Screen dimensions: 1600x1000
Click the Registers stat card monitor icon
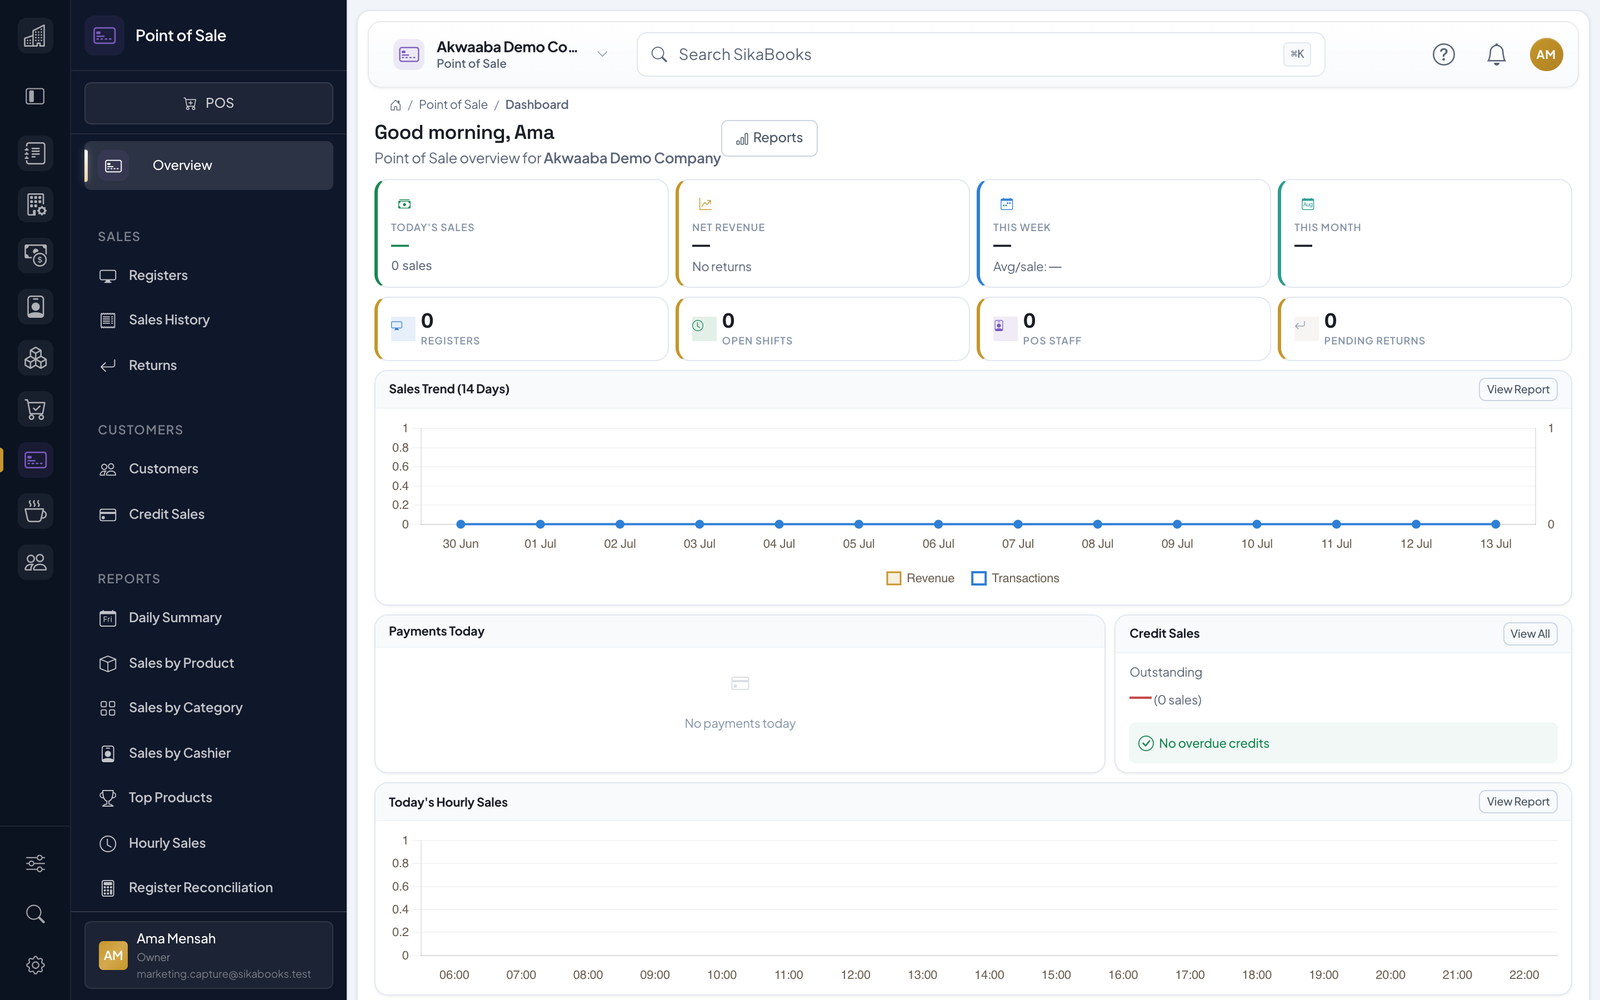tap(397, 326)
